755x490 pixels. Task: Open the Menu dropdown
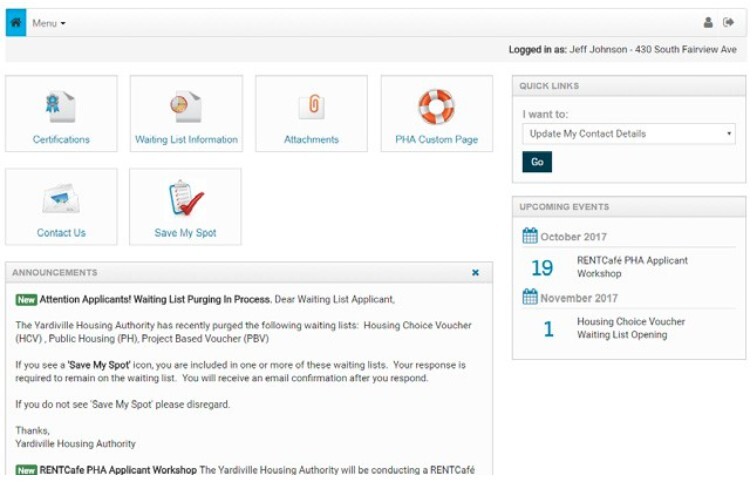(48, 23)
